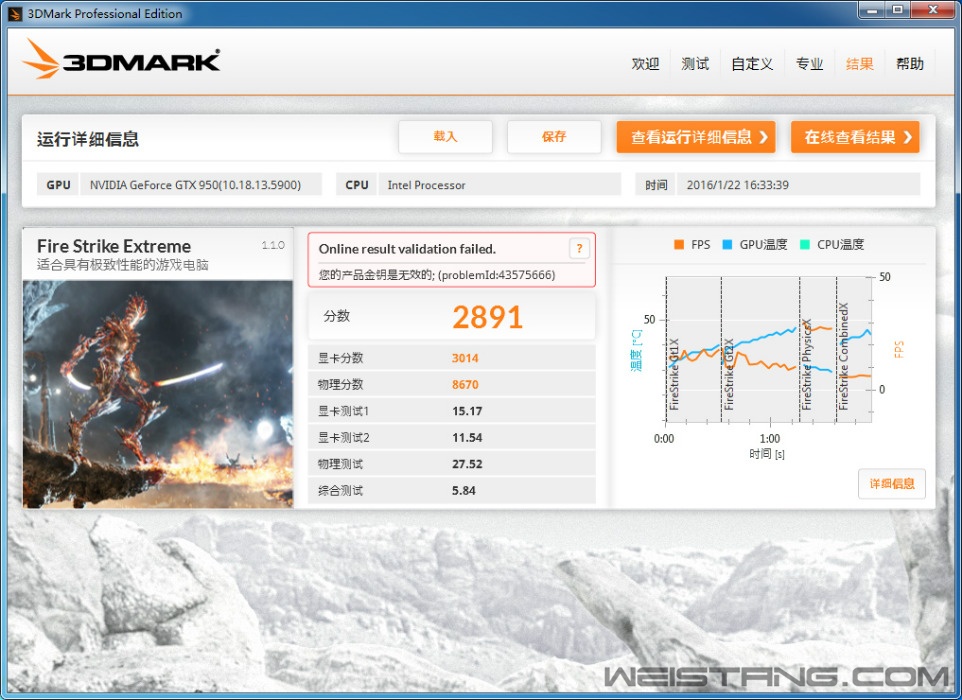Viewport: 962px width, 700px height.
Task: Click the CPU field Intel Processor
Action: (499, 185)
